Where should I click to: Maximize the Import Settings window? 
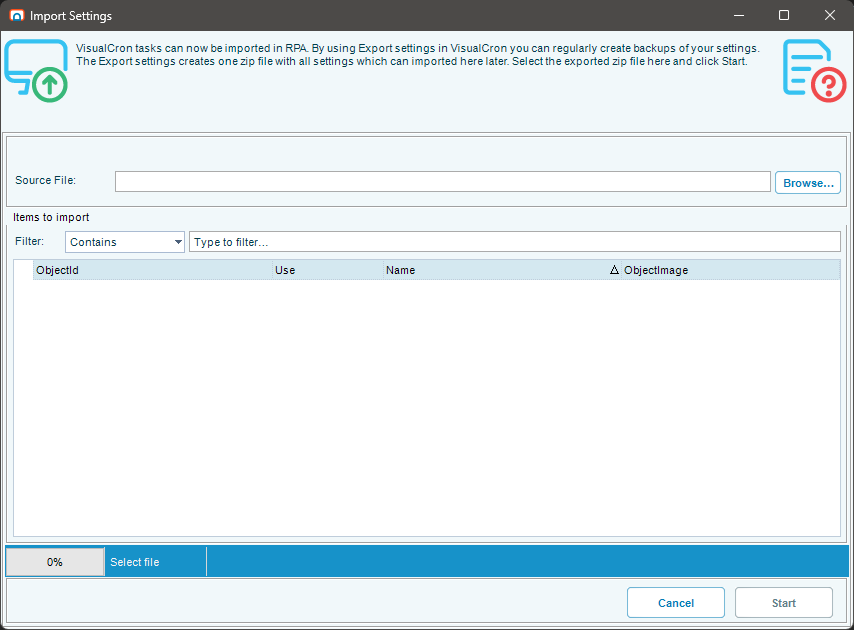pyautogui.click(x=784, y=15)
